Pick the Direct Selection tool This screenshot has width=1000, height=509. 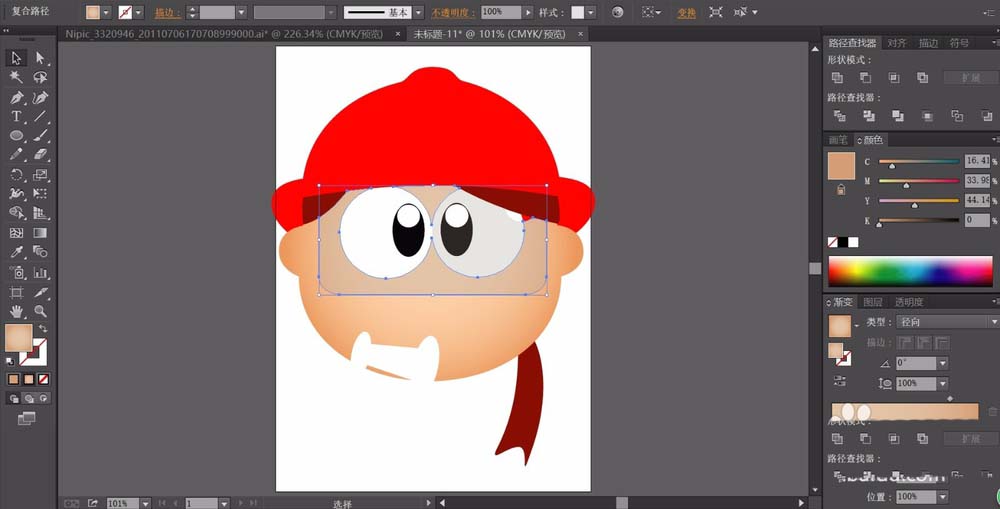[41, 58]
